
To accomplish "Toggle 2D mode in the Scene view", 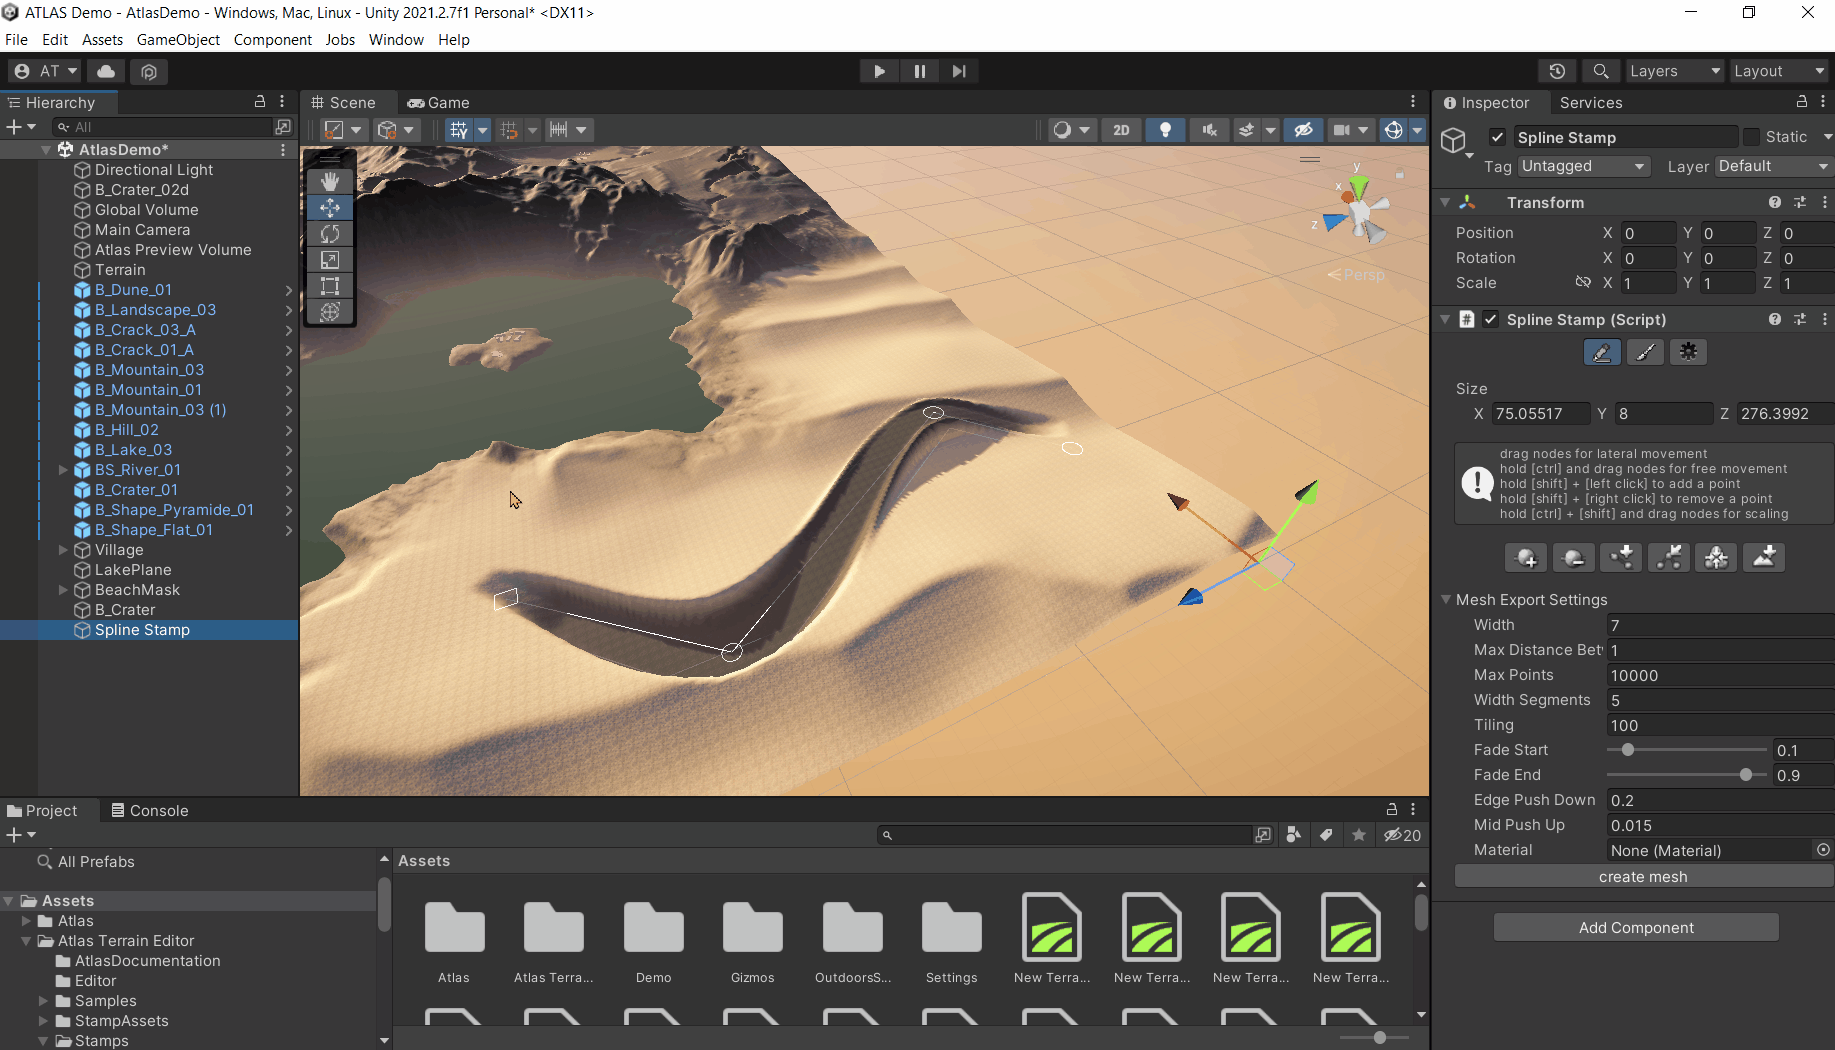I will [x=1121, y=130].
